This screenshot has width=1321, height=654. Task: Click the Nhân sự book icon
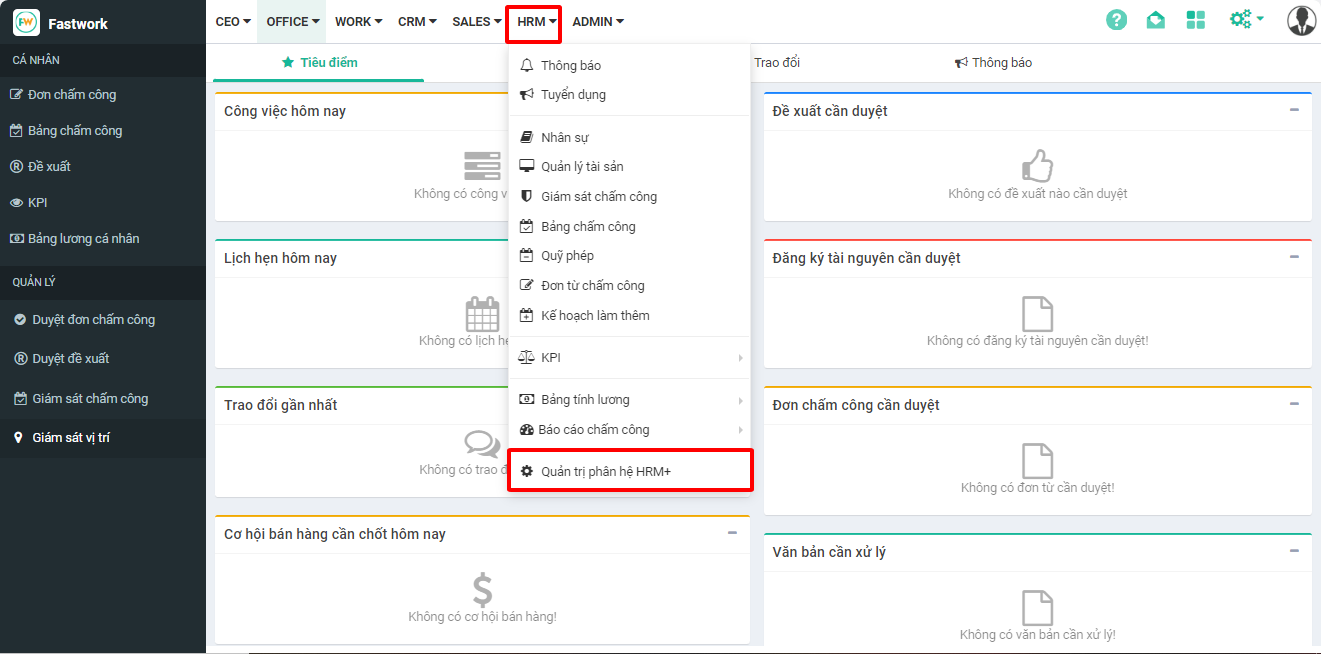527,137
